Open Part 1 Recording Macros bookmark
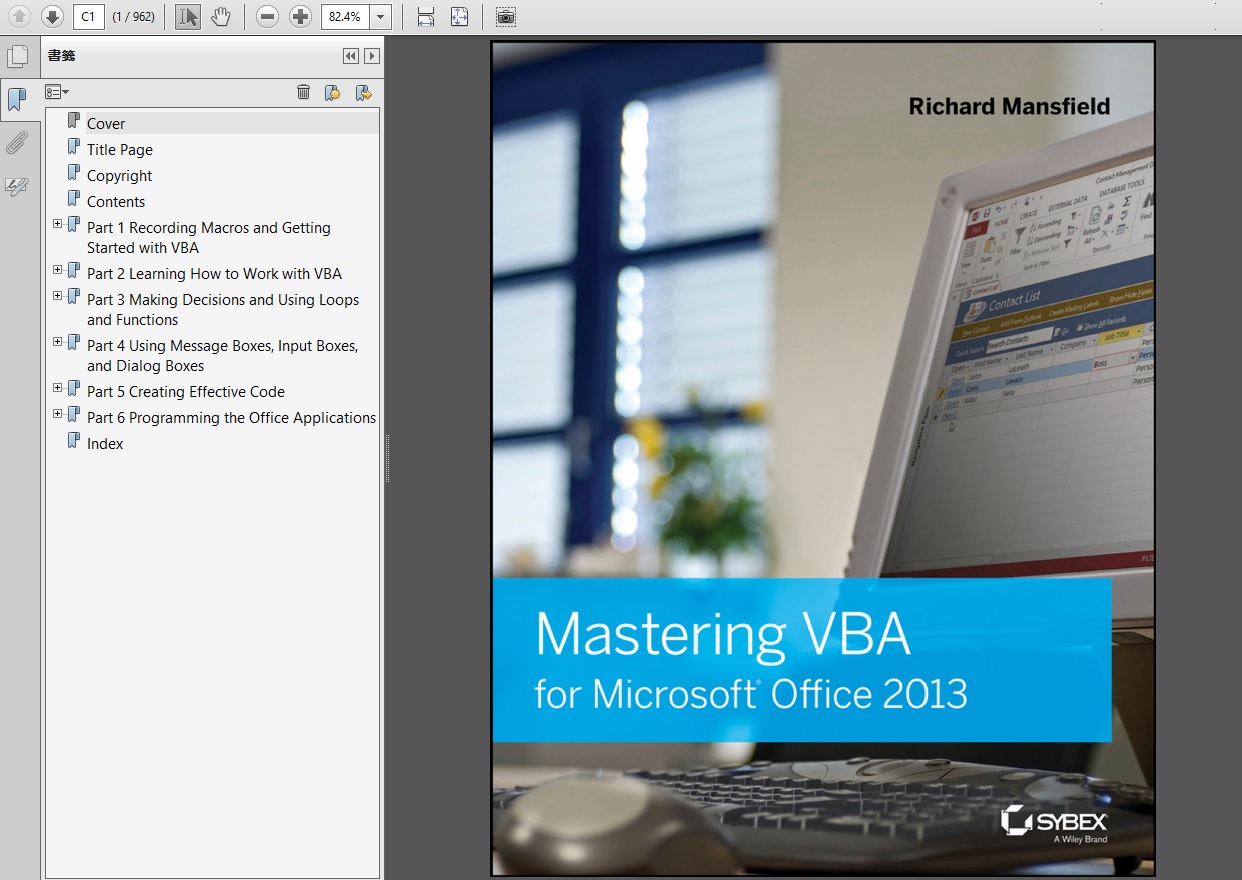The height and width of the screenshot is (880, 1242). click(x=209, y=238)
